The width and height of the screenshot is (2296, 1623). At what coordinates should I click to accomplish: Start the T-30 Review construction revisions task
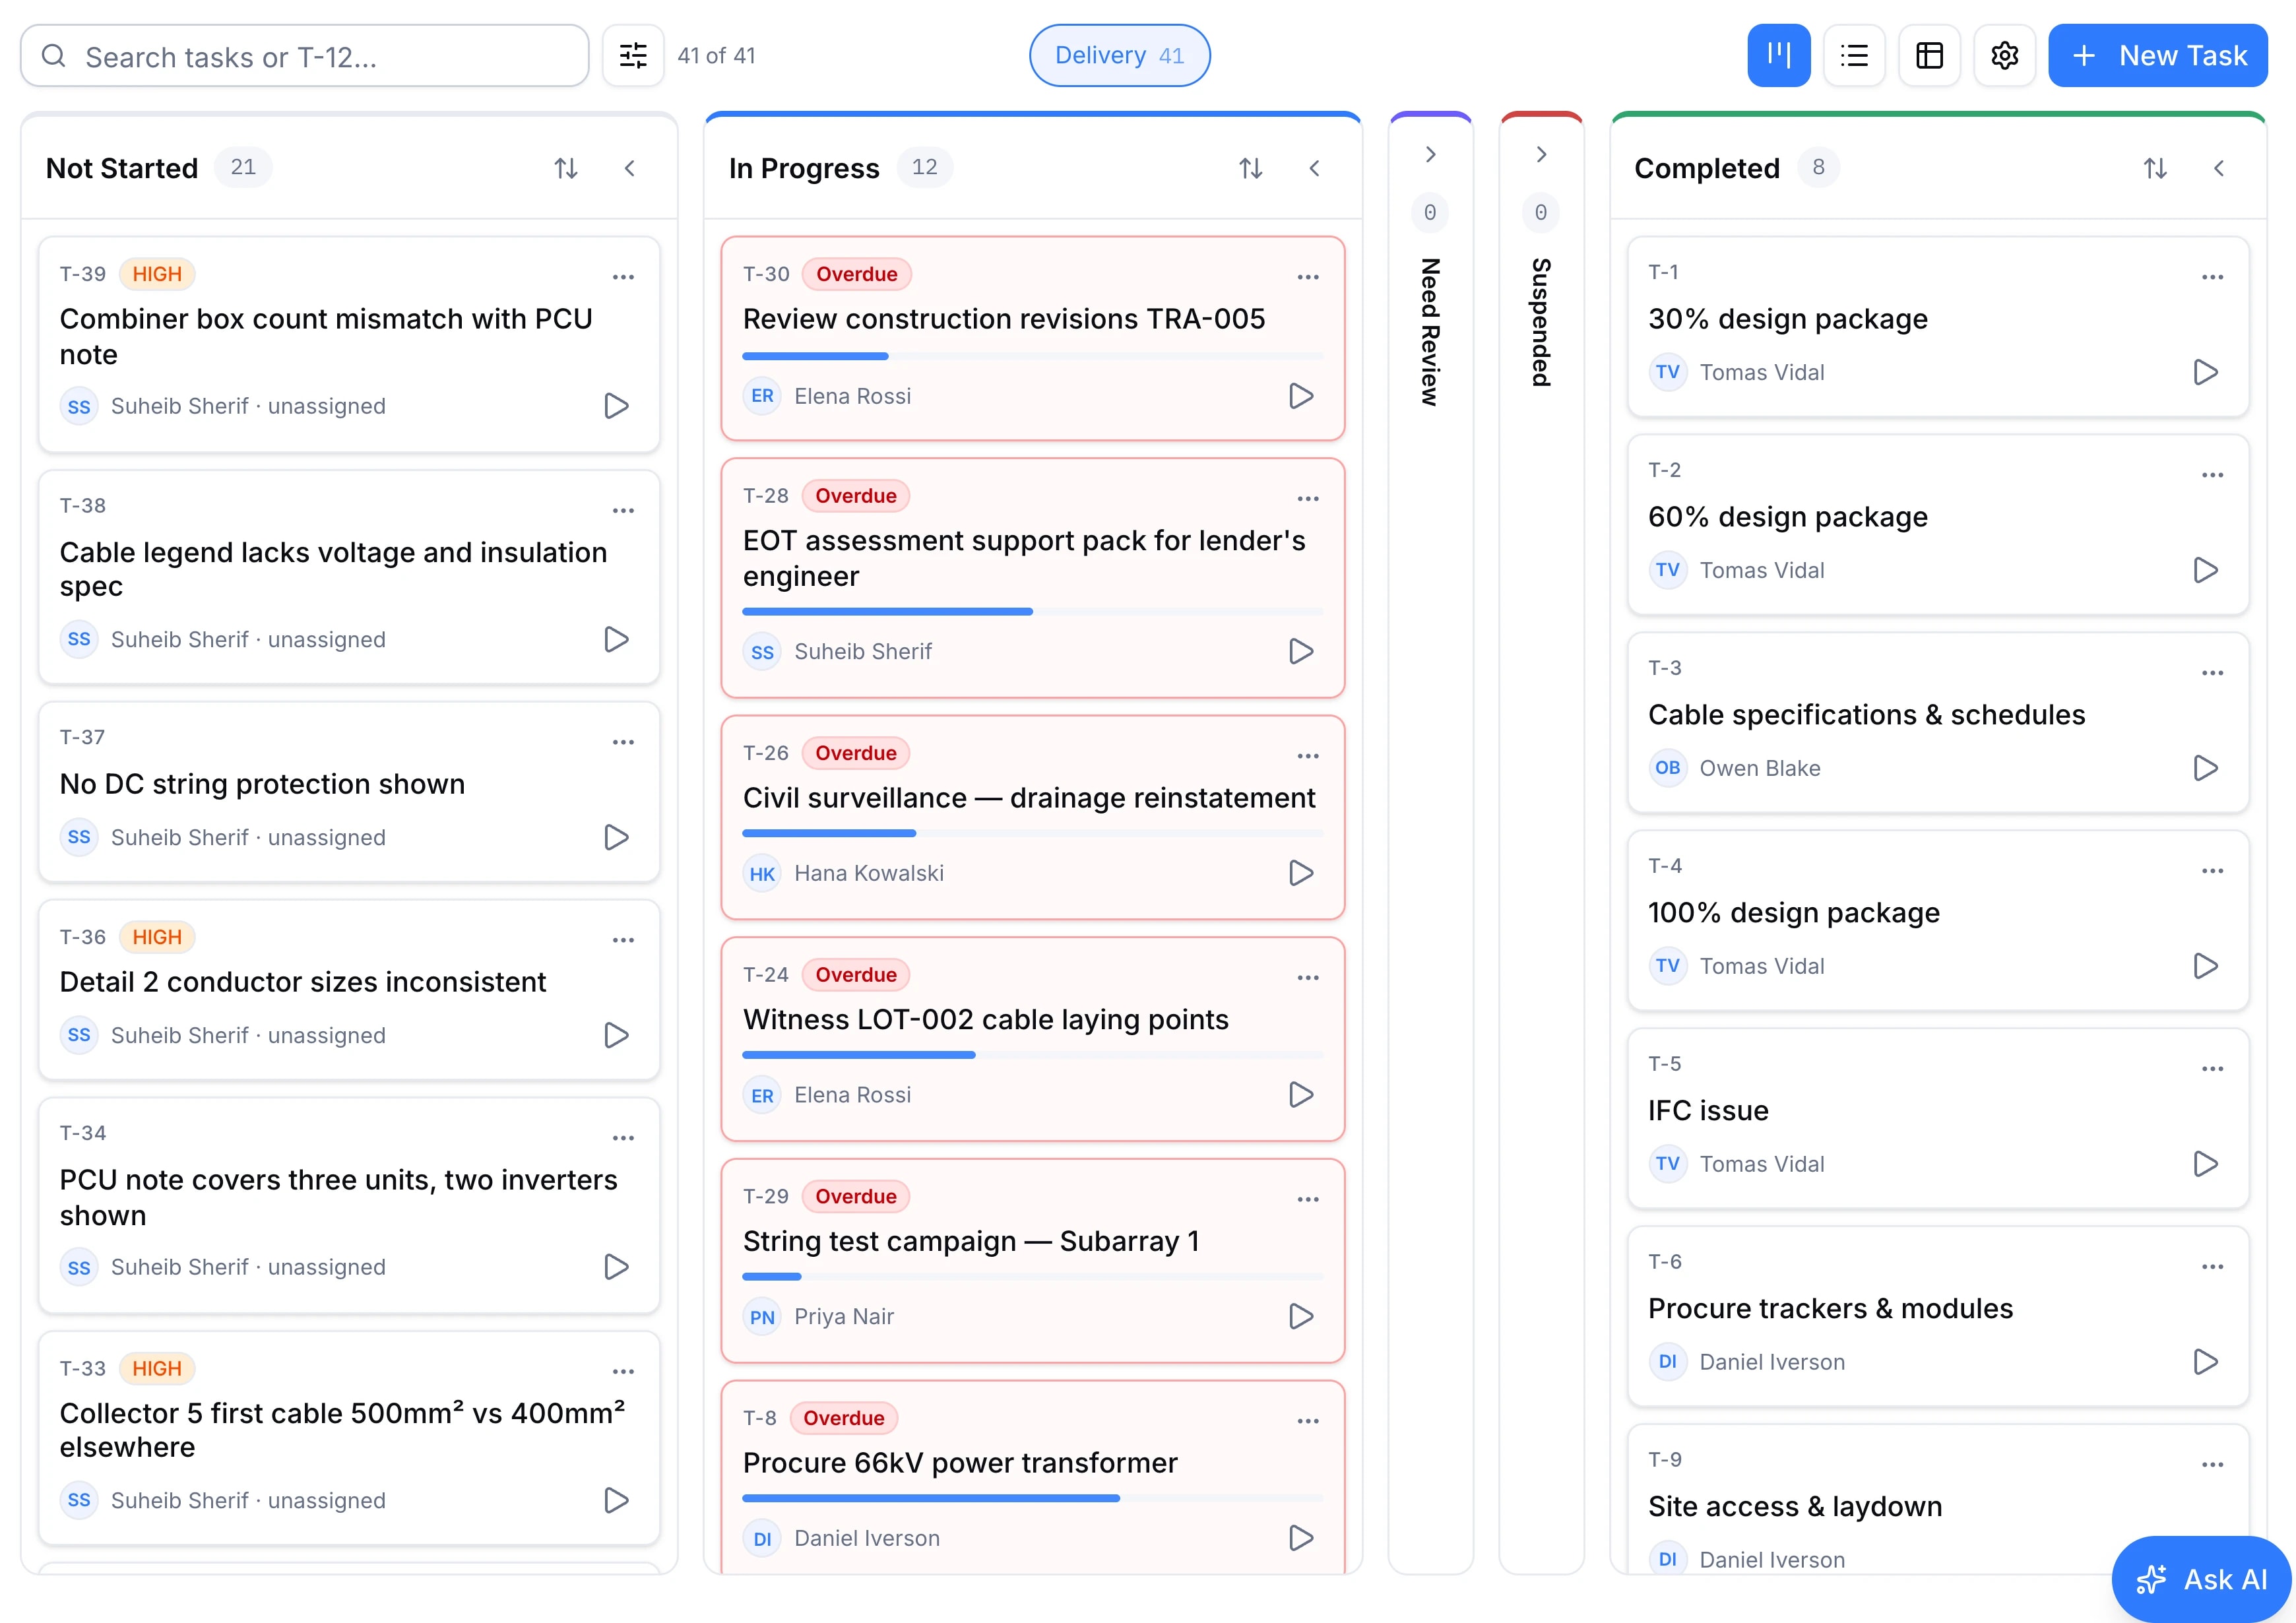point(1301,396)
